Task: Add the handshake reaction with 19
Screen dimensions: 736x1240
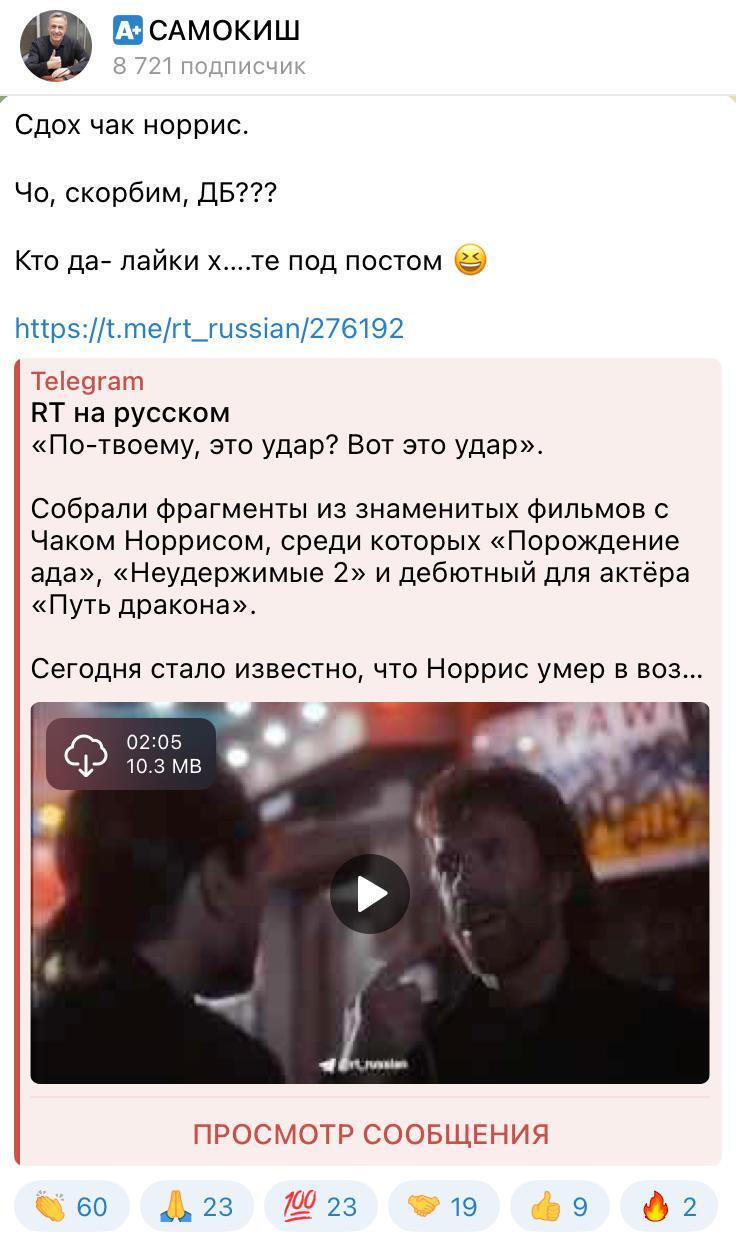Action: coord(444,1207)
